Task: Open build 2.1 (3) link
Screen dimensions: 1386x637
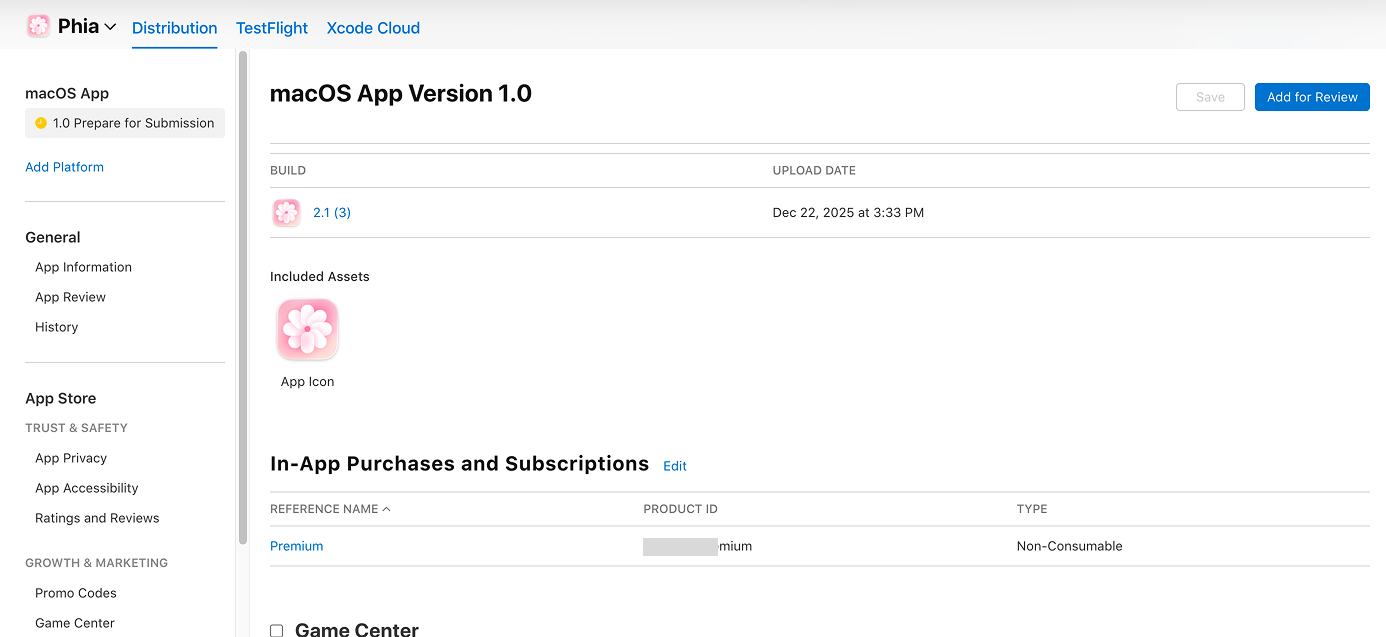Action: click(332, 213)
